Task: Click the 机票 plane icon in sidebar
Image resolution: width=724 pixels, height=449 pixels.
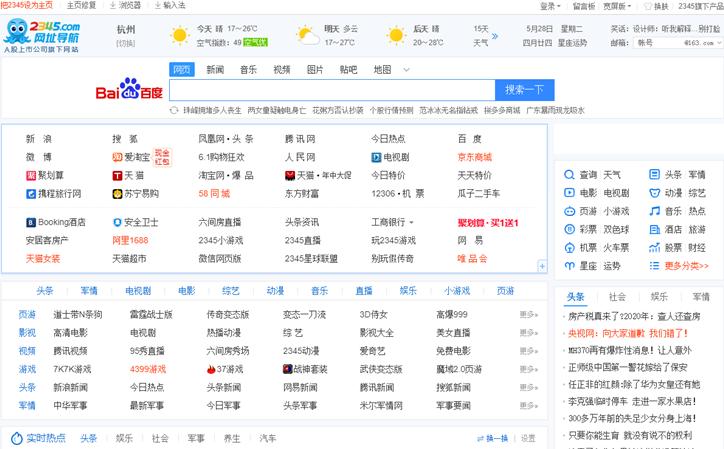Action: tap(569, 248)
